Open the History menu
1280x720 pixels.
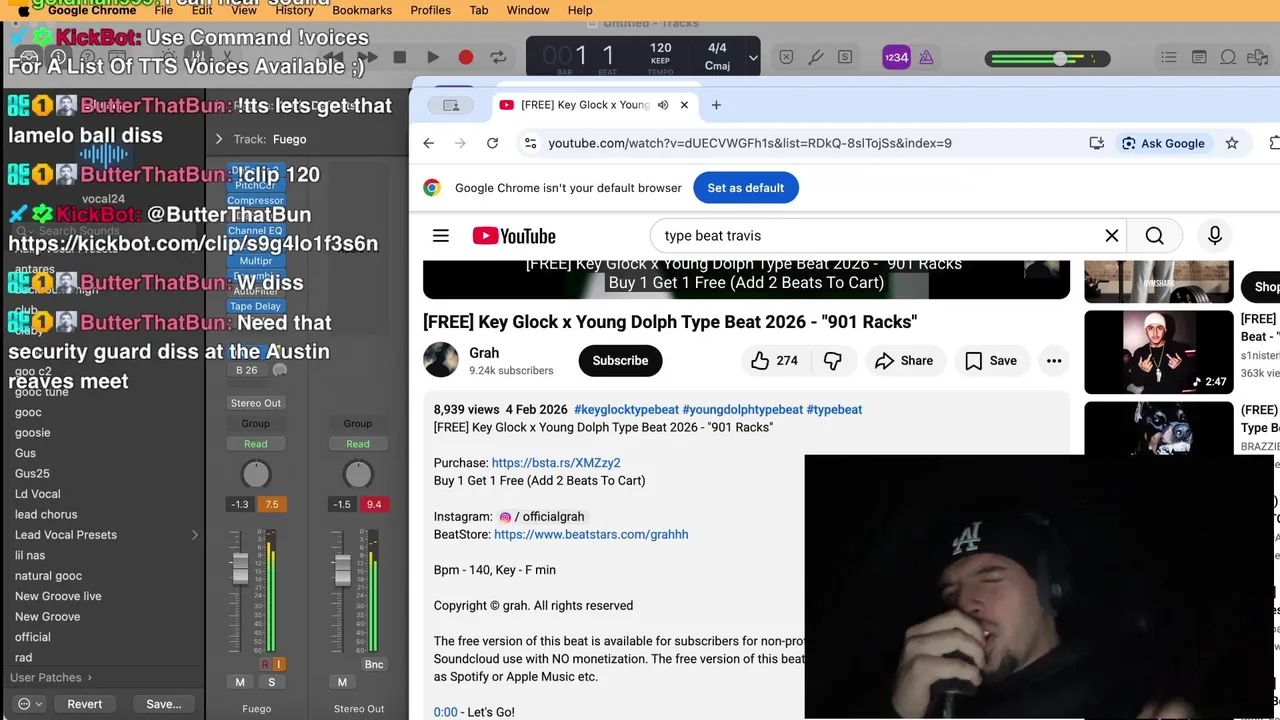(x=294, y=10)
